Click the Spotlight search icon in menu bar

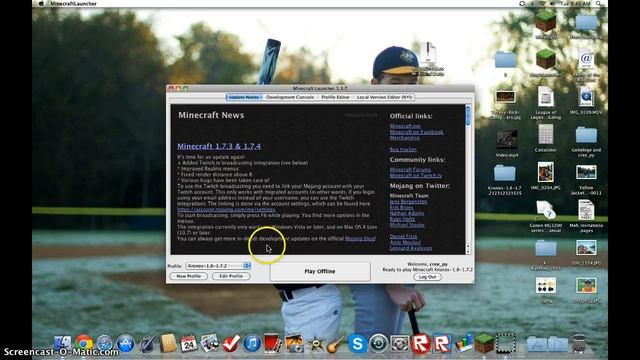point(598,4)
